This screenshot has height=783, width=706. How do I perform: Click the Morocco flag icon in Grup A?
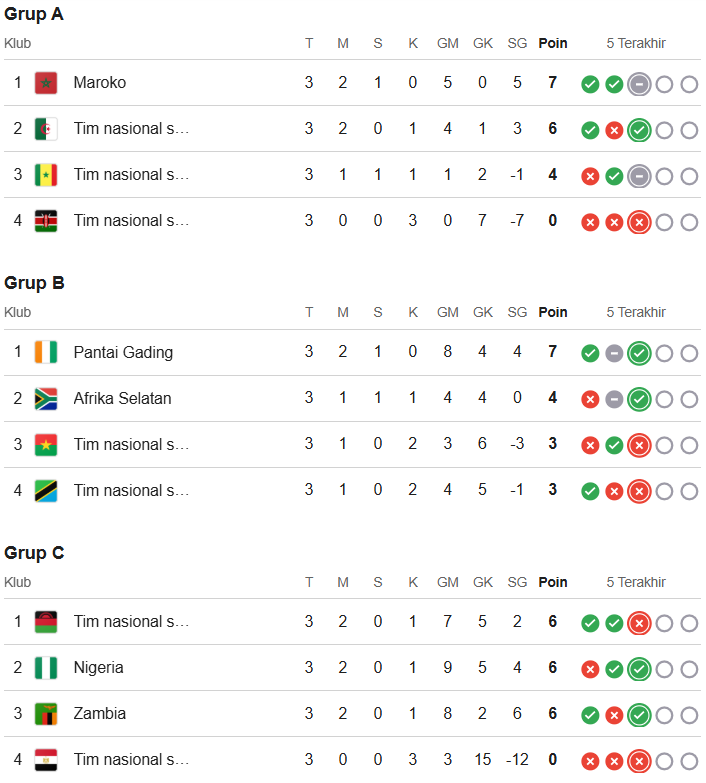coord(46,83)
